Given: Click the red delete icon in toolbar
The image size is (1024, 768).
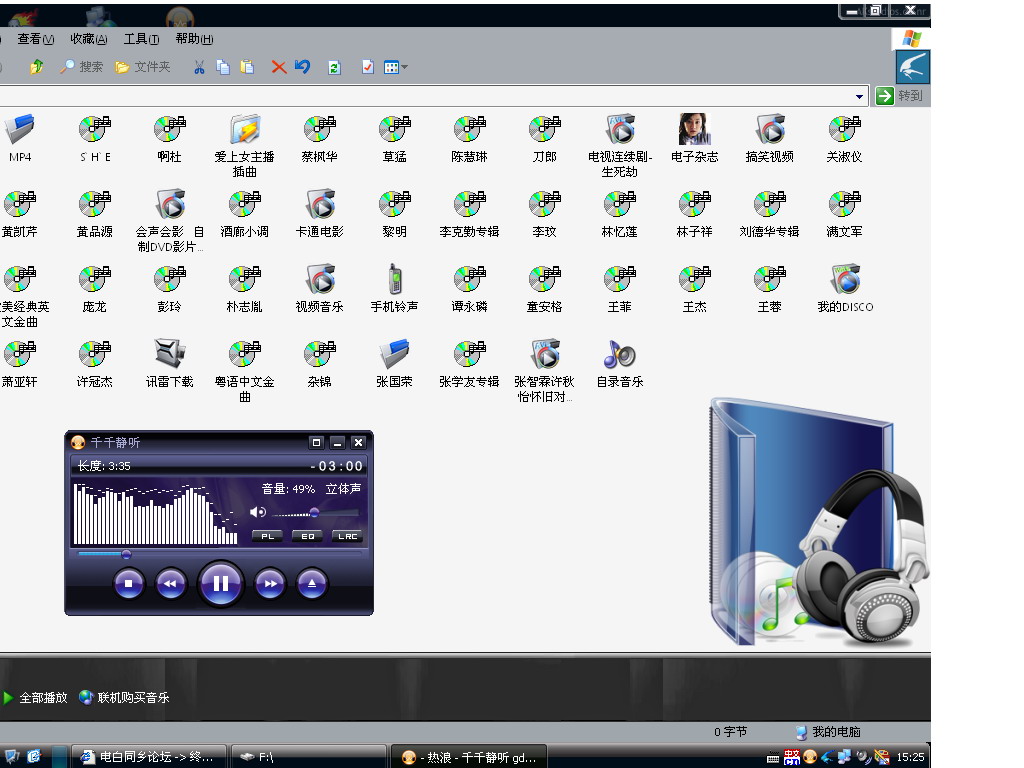Looking at the screenshot, I should point(279,67).
